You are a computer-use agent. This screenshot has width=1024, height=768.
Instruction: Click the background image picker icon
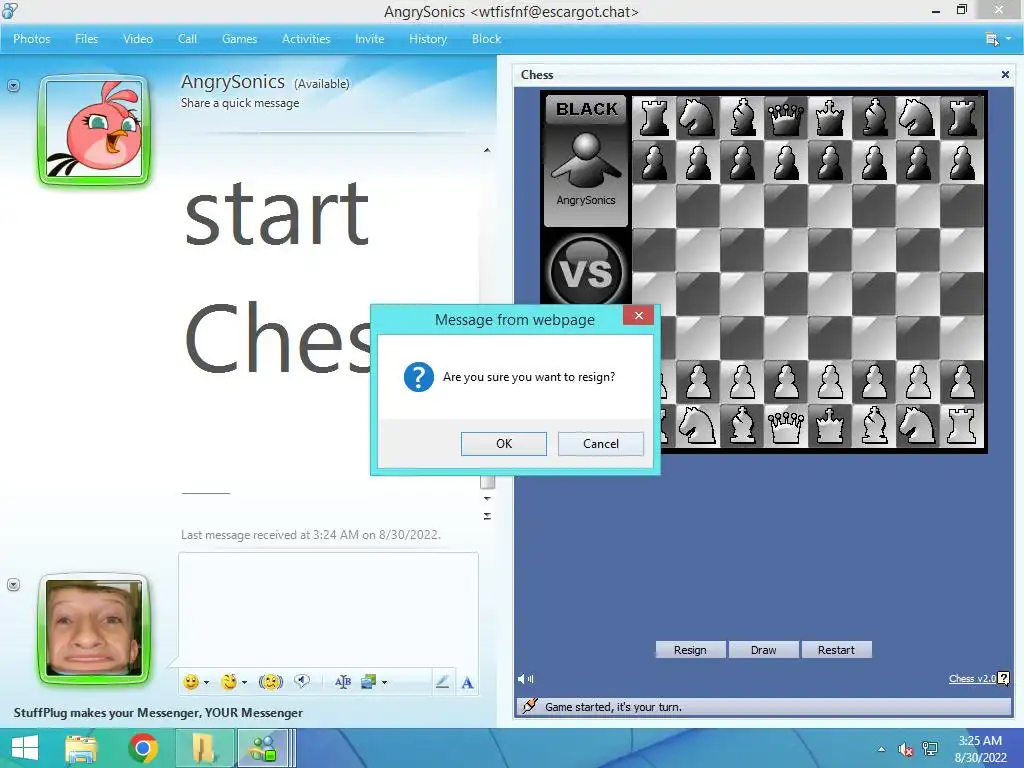(368, 682)
